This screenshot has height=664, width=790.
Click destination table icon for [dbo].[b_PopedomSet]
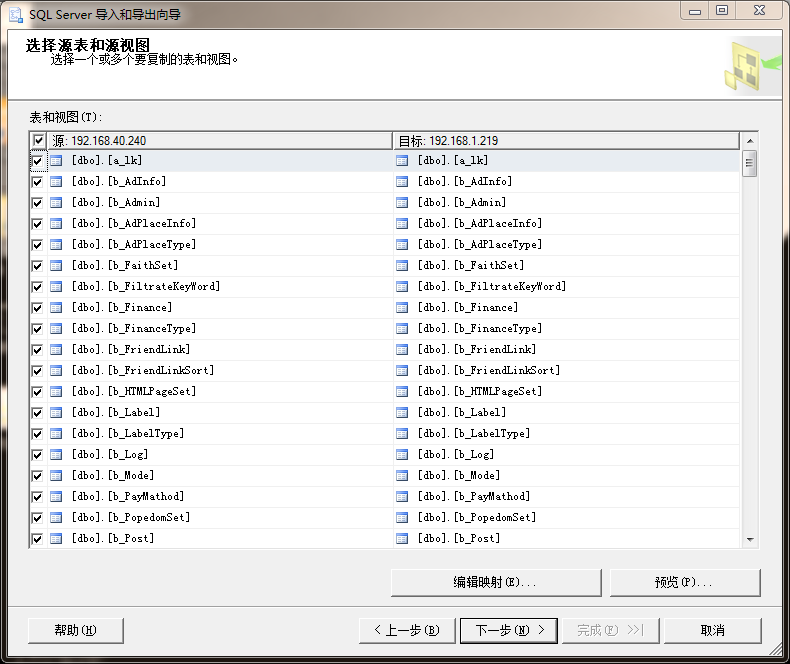point(402,518)
